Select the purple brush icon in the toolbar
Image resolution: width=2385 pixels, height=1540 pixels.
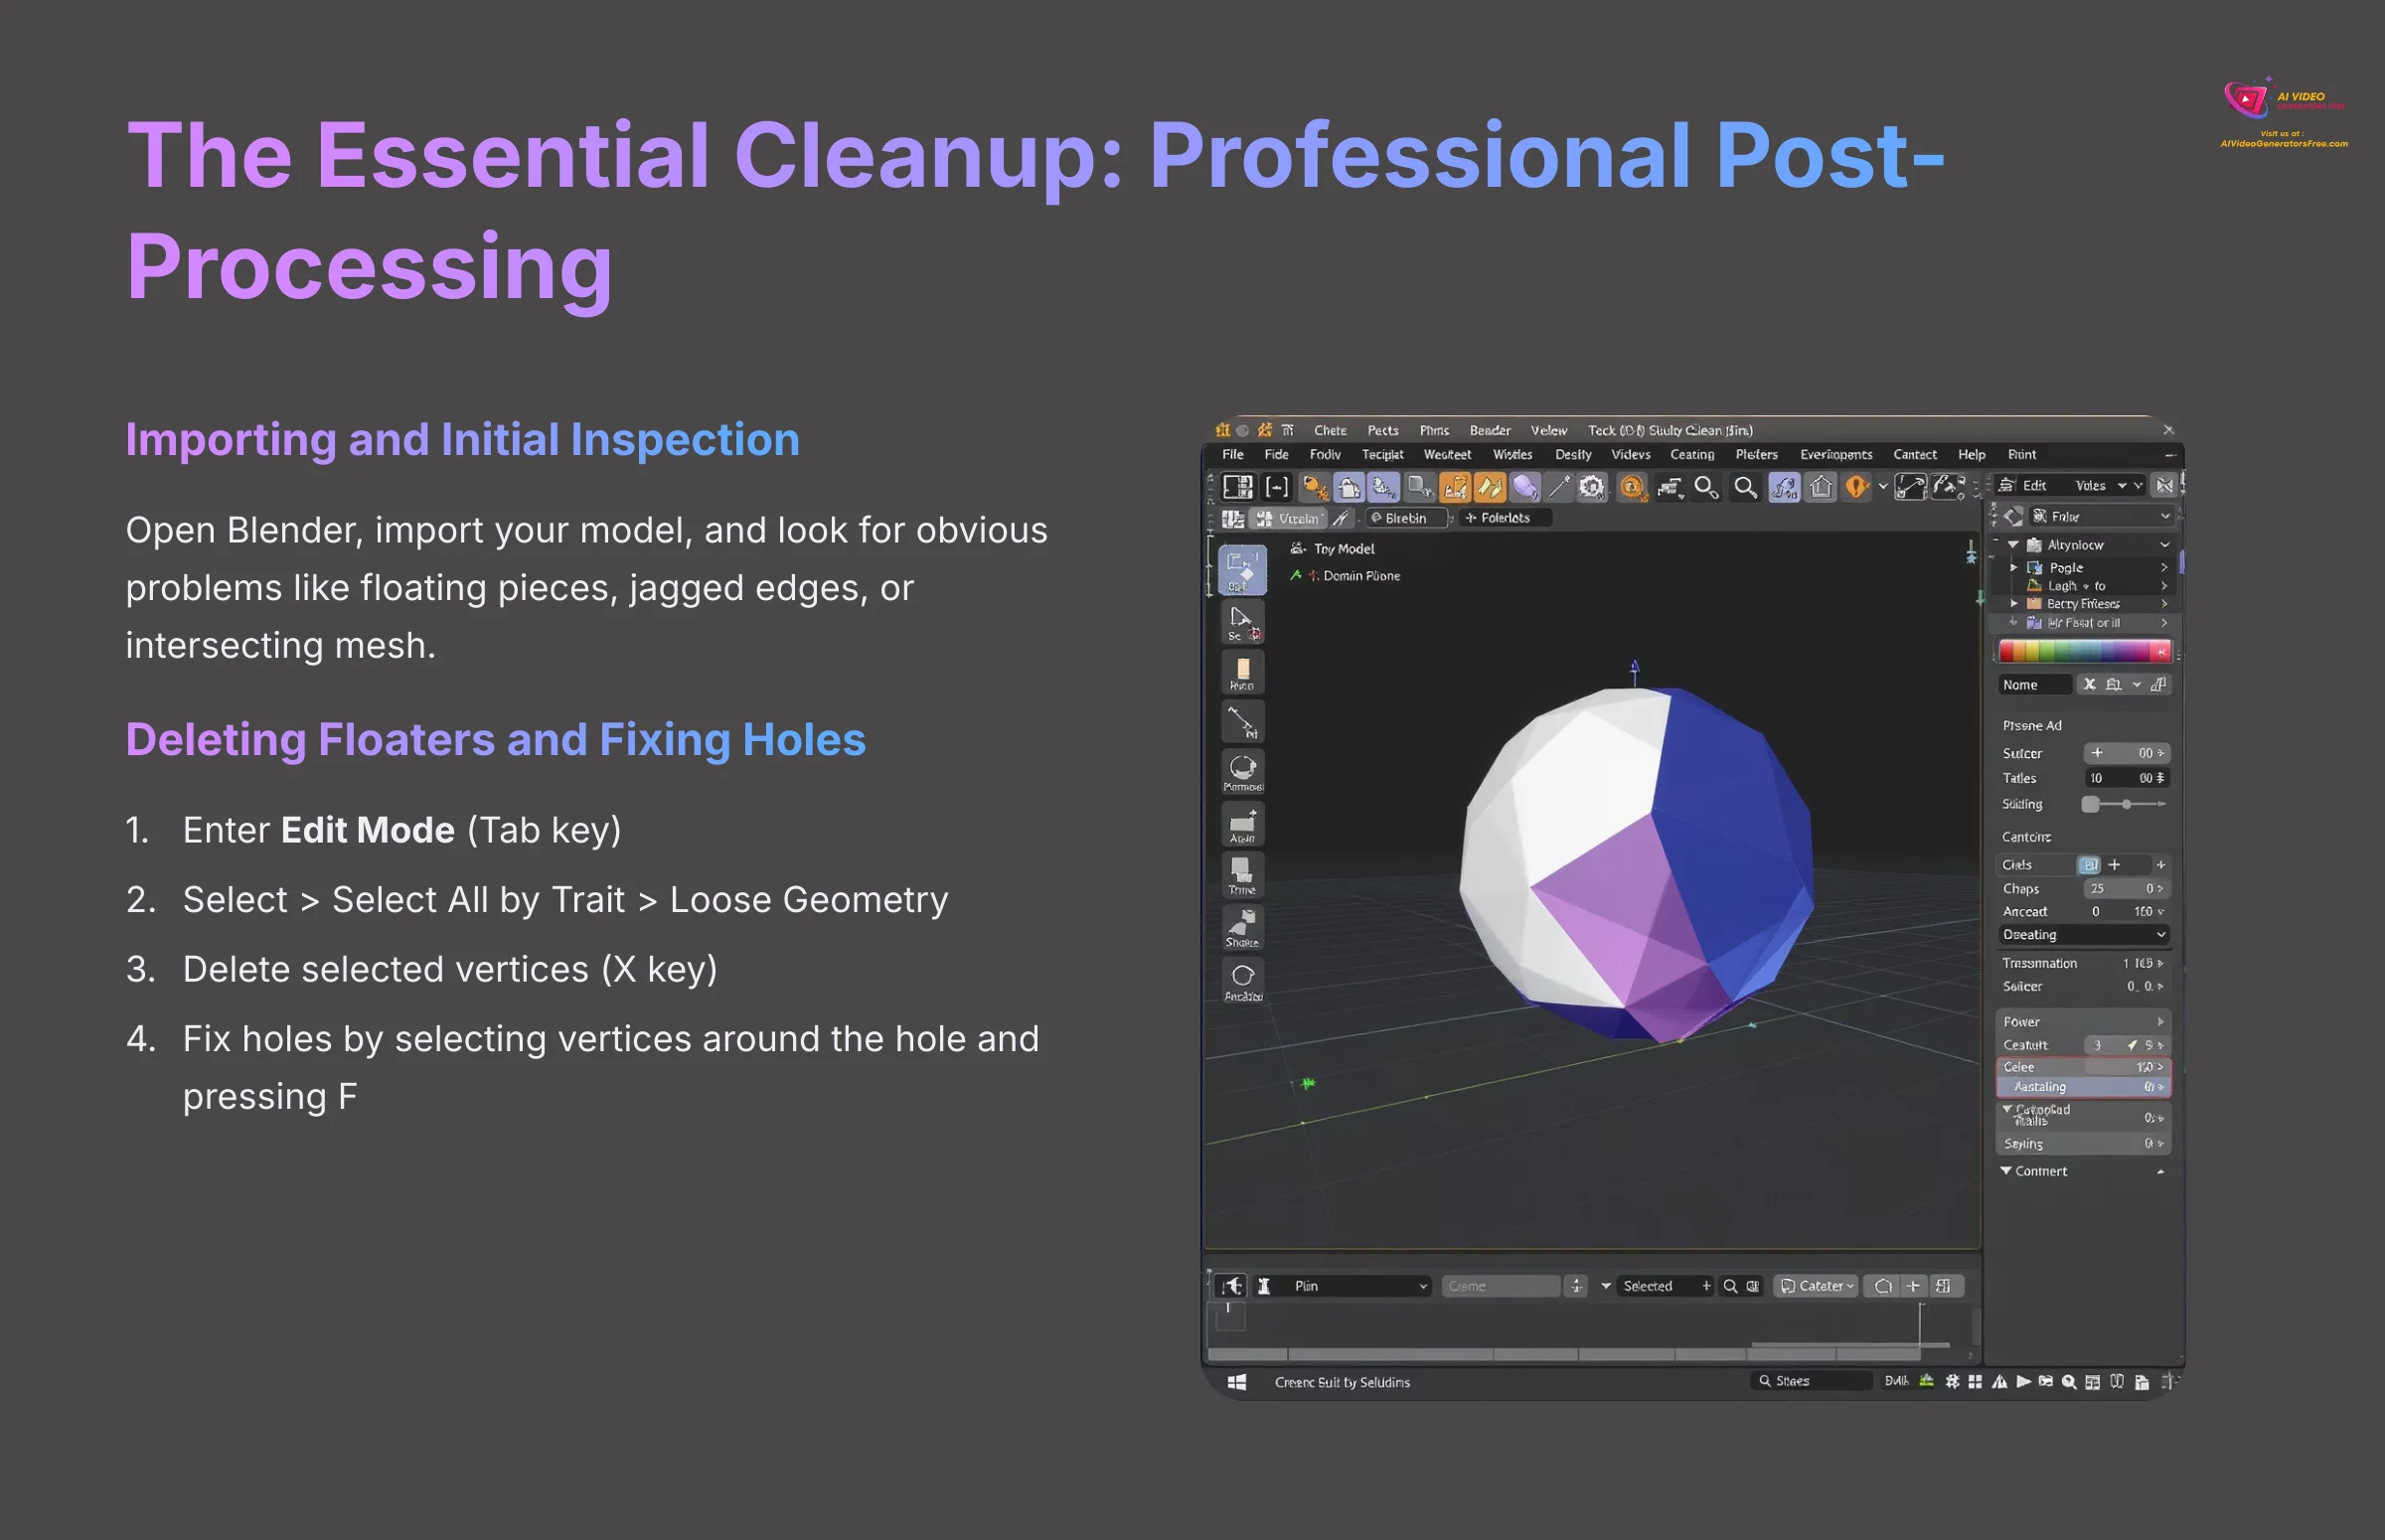pos(1525,487)
